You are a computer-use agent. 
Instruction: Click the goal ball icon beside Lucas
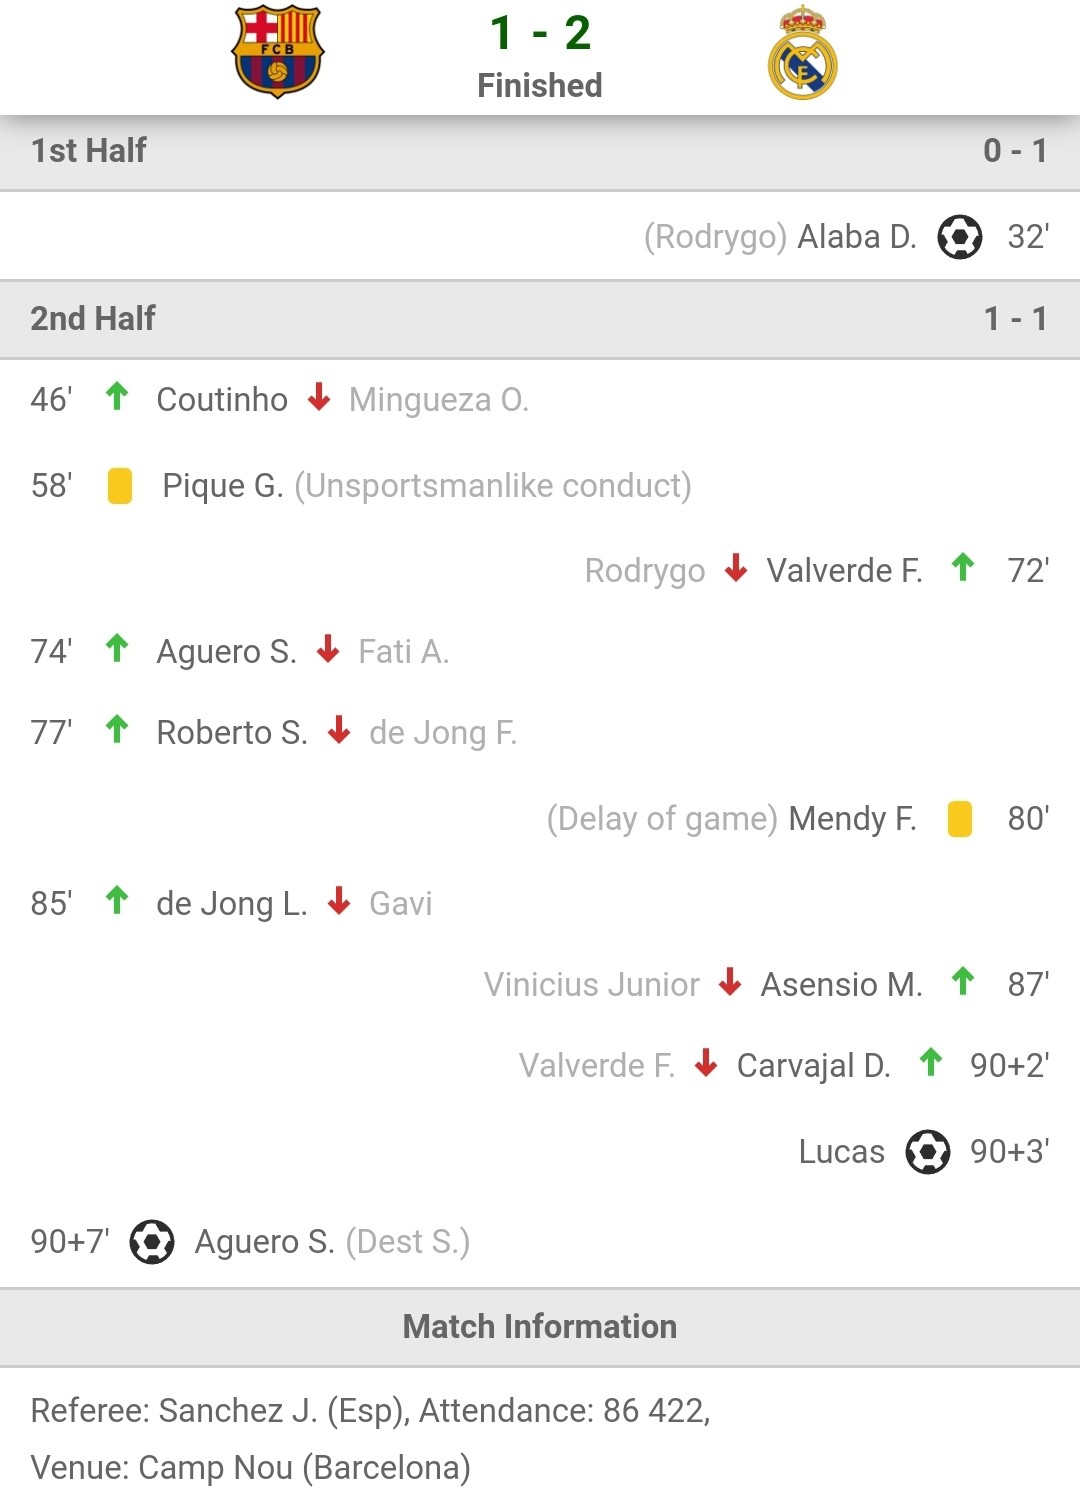coord(928,1152)
